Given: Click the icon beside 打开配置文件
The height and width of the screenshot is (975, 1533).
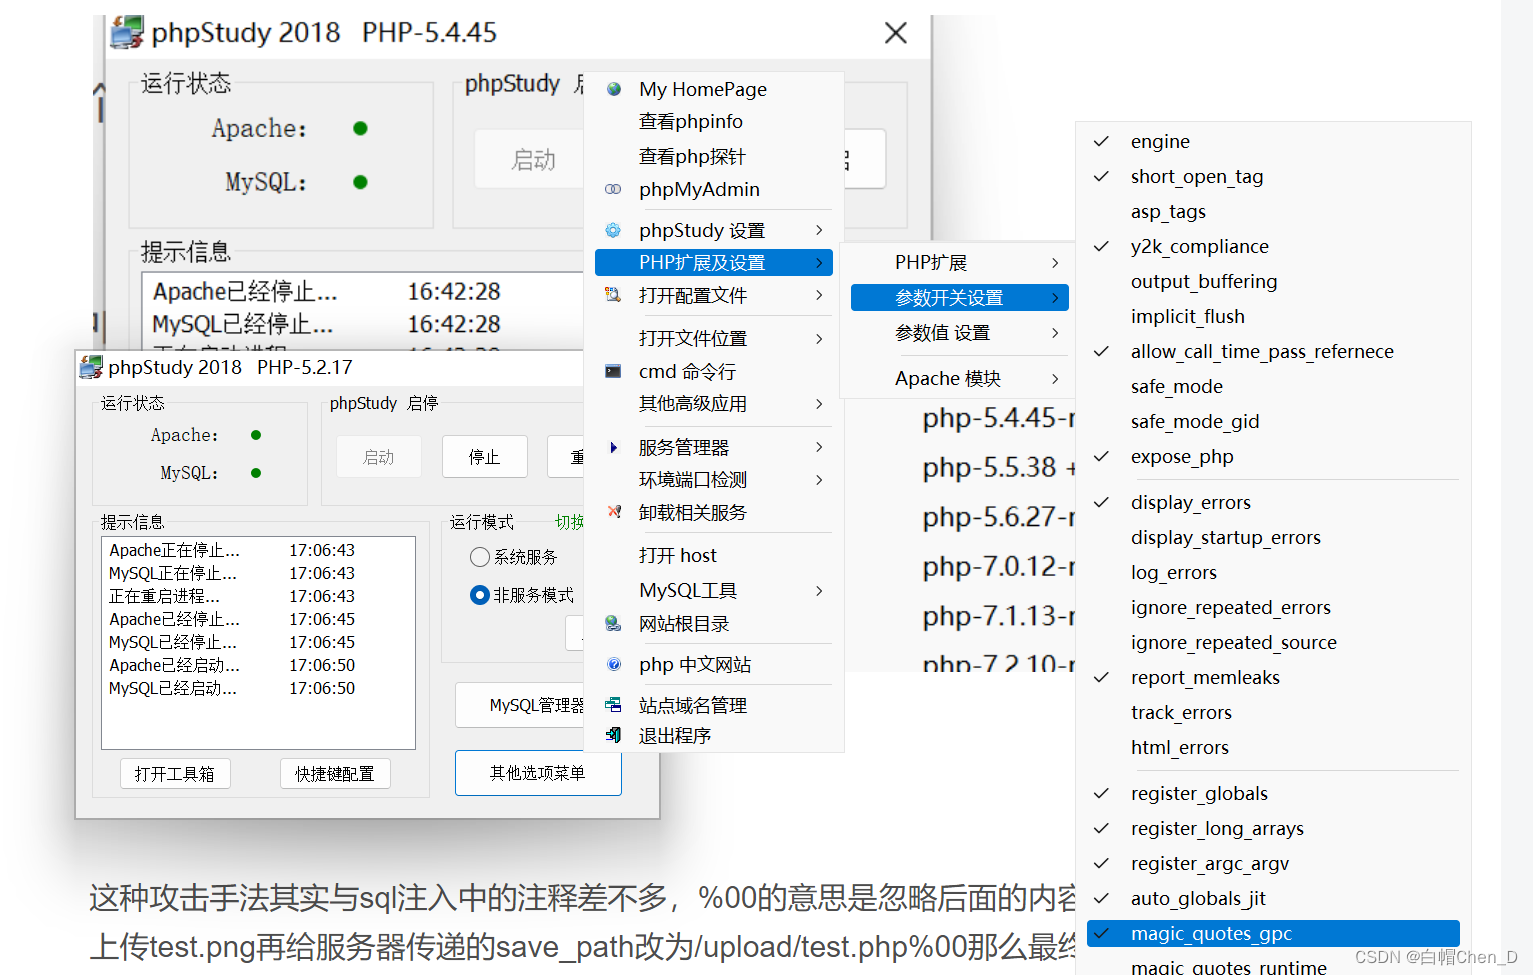Looking at the screenshot, I should [x=613, y=295].
